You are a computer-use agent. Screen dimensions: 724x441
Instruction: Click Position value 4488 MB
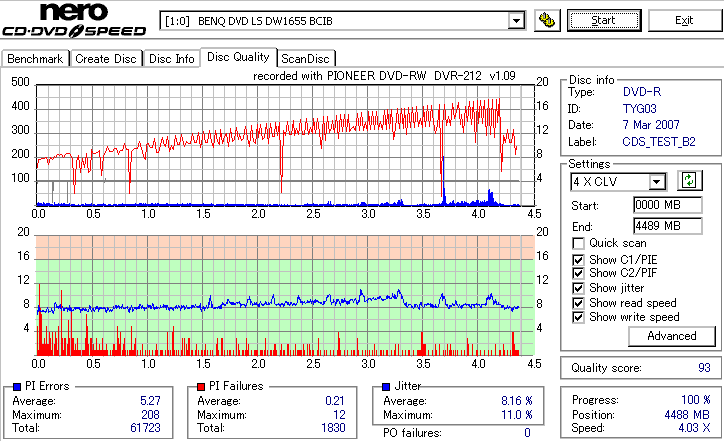point(687,415)
